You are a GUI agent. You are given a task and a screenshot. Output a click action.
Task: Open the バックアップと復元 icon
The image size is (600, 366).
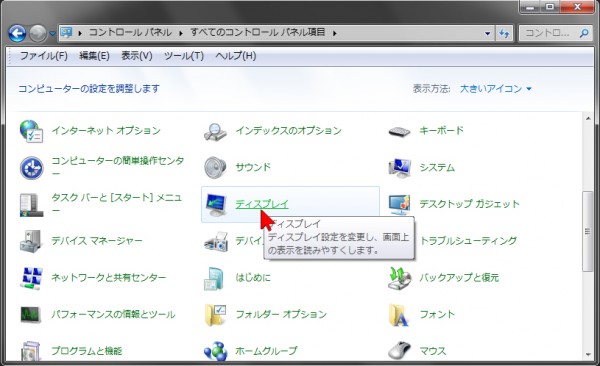coord(399,278)
